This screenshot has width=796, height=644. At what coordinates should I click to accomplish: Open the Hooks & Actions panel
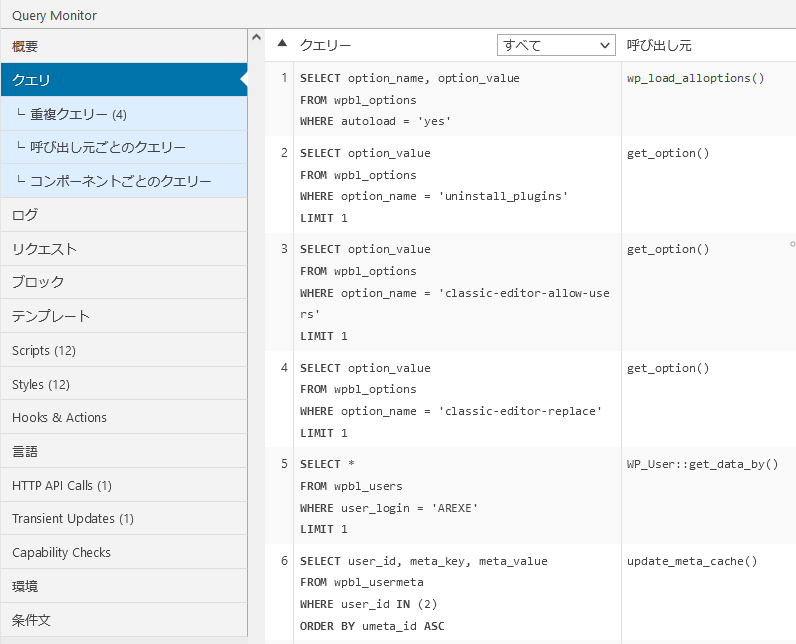tap(59, 417)
